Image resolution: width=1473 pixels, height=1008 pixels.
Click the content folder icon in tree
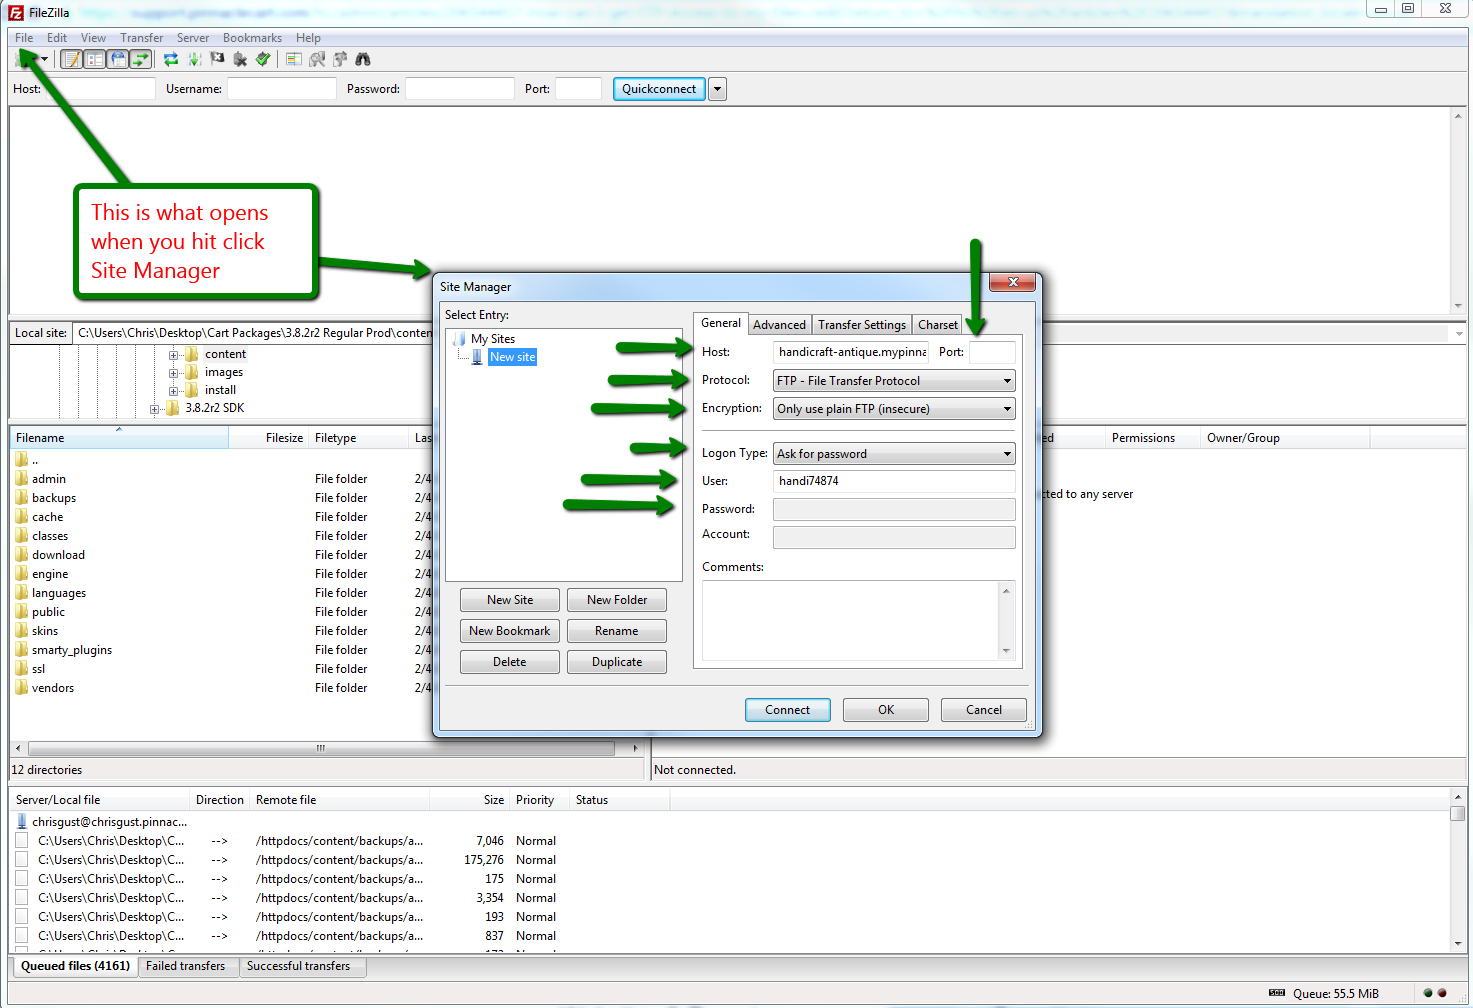tap(192, 354)
